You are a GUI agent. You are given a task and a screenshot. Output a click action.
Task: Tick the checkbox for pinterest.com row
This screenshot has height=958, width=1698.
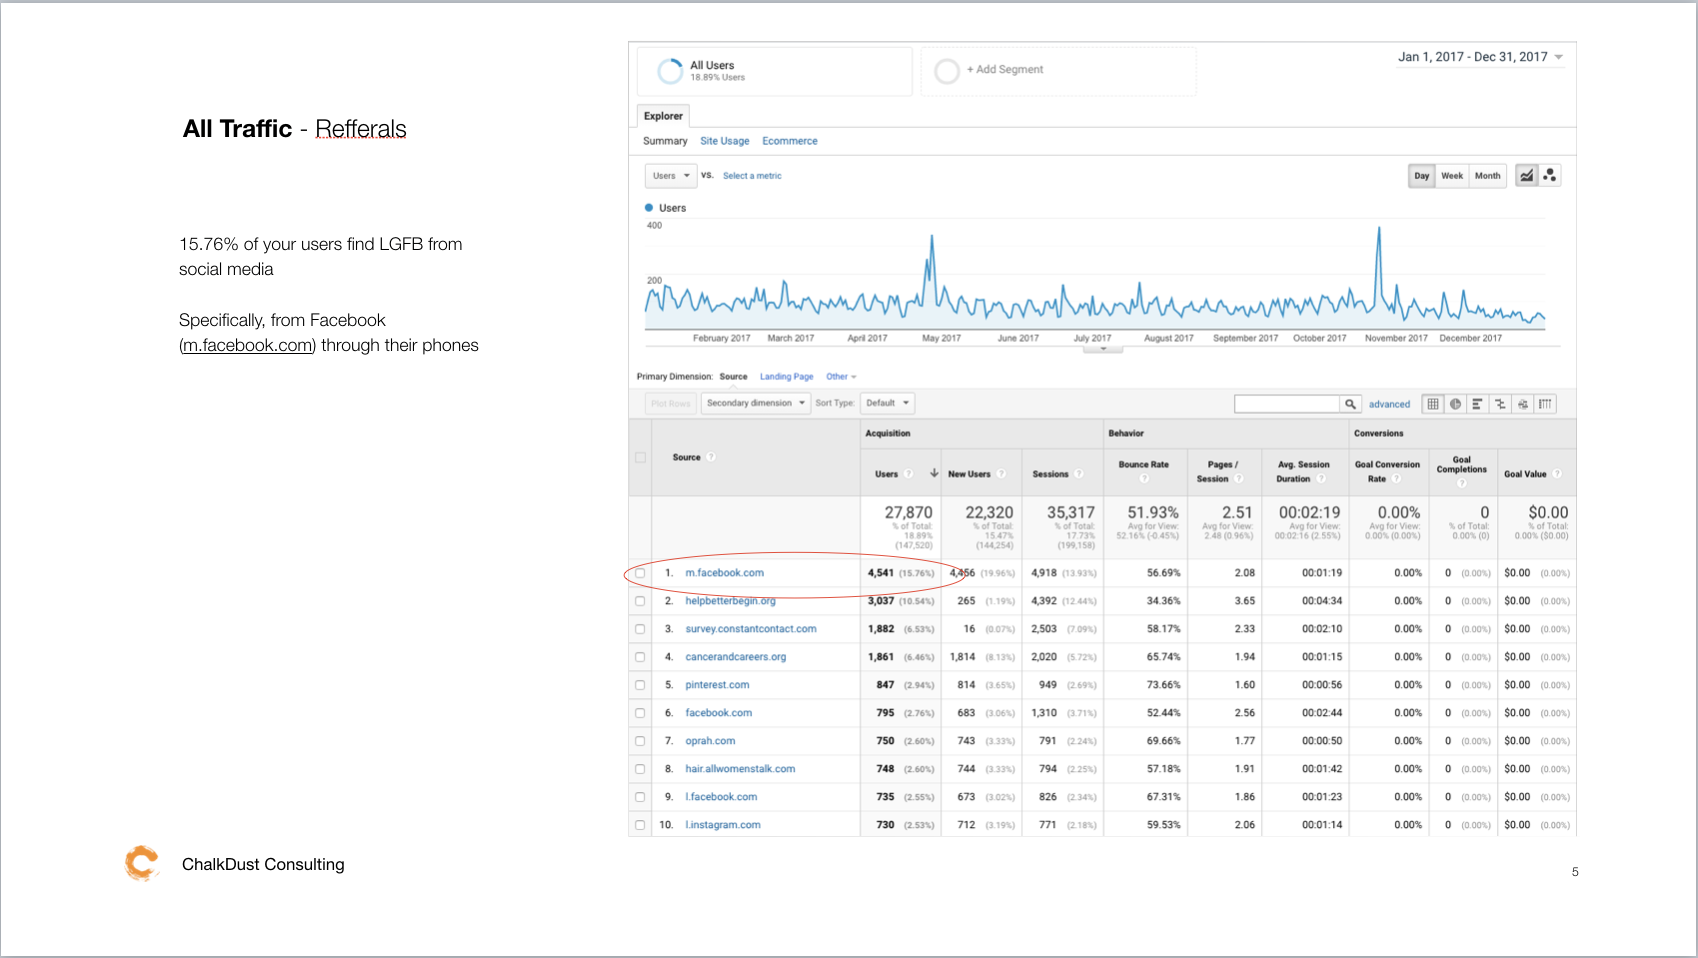[640, 685]
